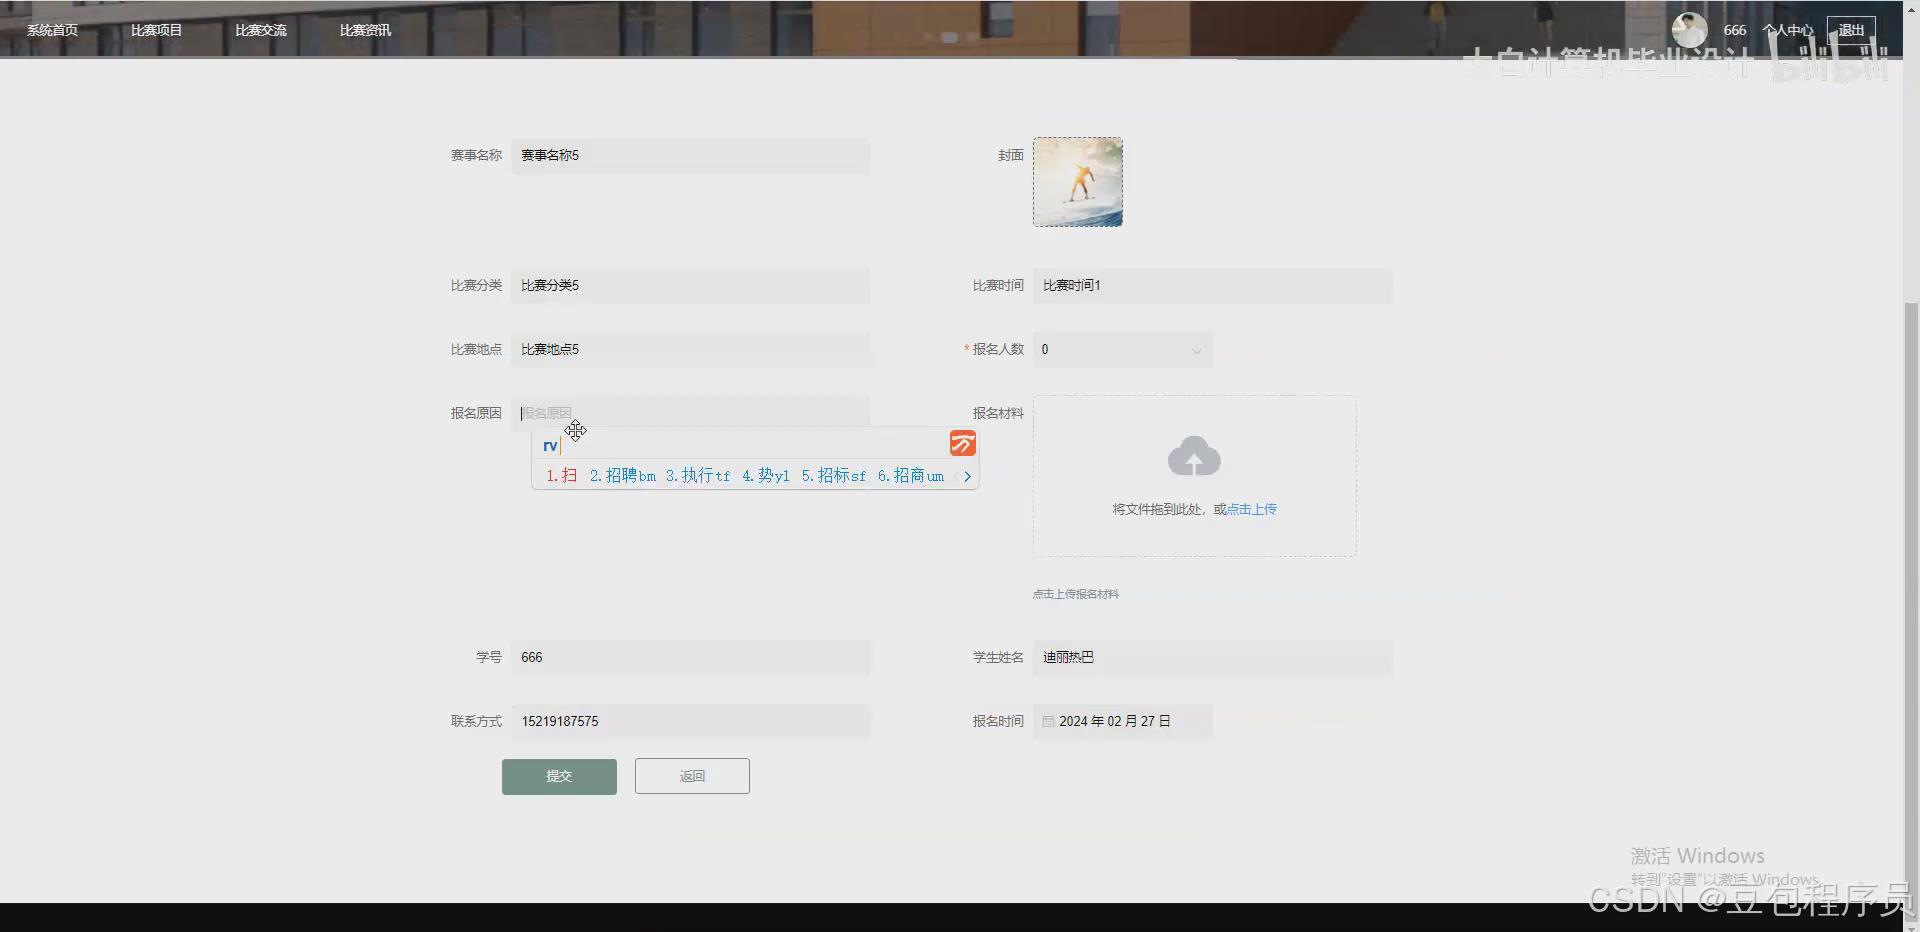The width and height of the screenshot is (1920, 932).
Task: Select candidate word 招聘 in the IME bar
Action: click(622, 476)
